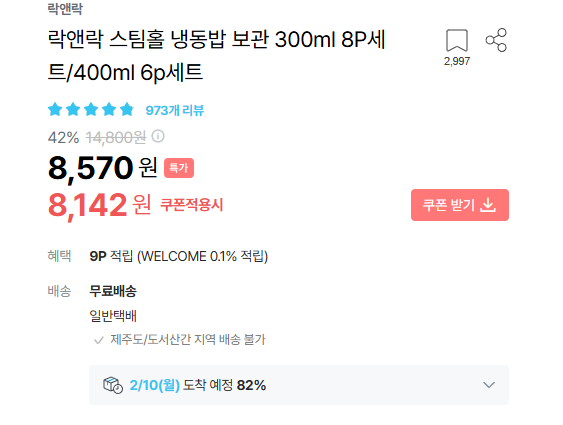This screenshot has width=563, height=425.
Task: Click the red 특가 badge
Action: pos(179,168)
